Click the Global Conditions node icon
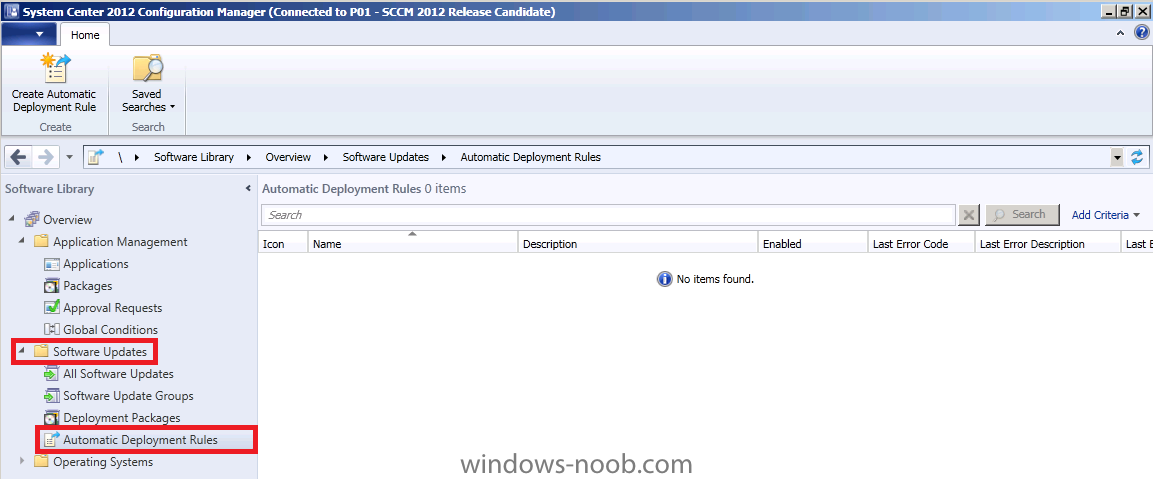The width and height of the screenshot is (1153, 479). click(51, 330)
